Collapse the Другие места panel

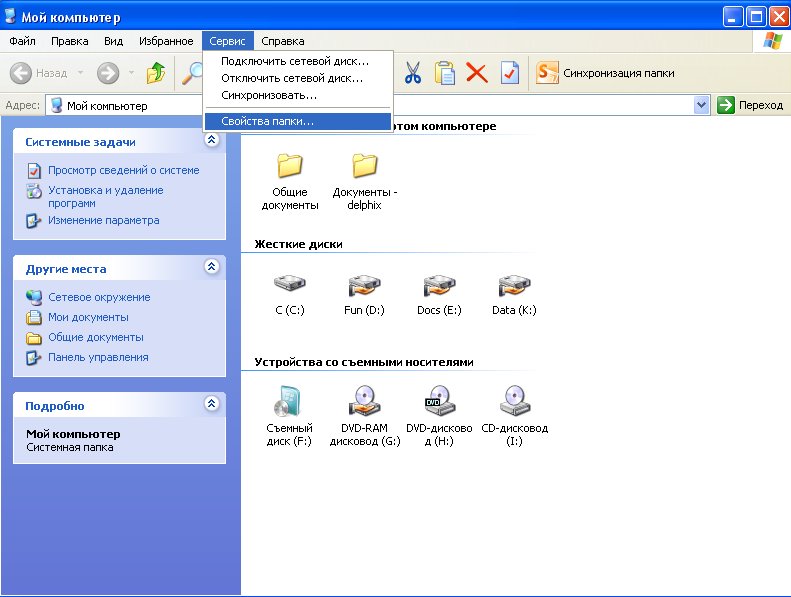coord(211,267)
